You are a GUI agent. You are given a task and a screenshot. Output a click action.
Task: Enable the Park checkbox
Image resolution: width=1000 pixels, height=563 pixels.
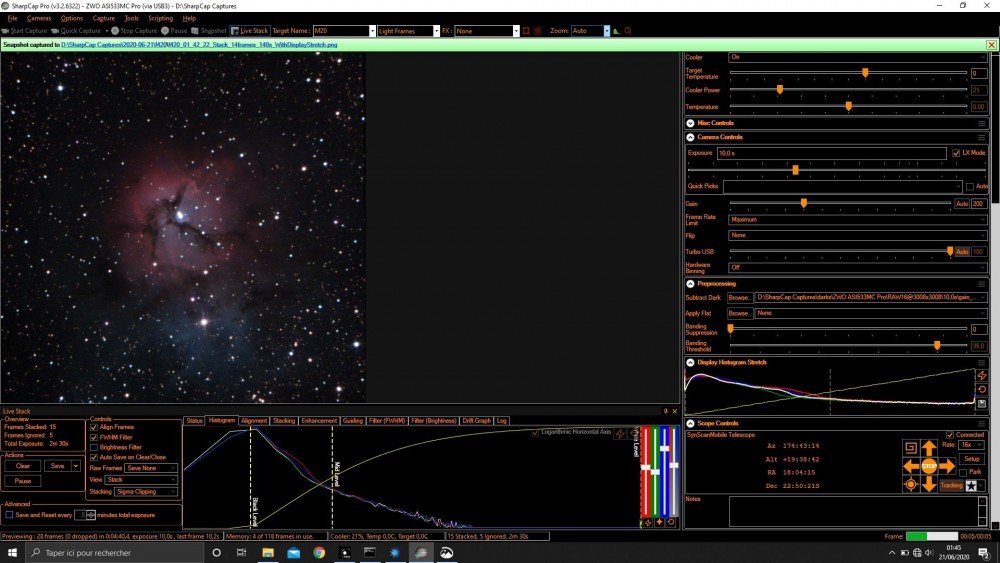(x=963, y=472)
